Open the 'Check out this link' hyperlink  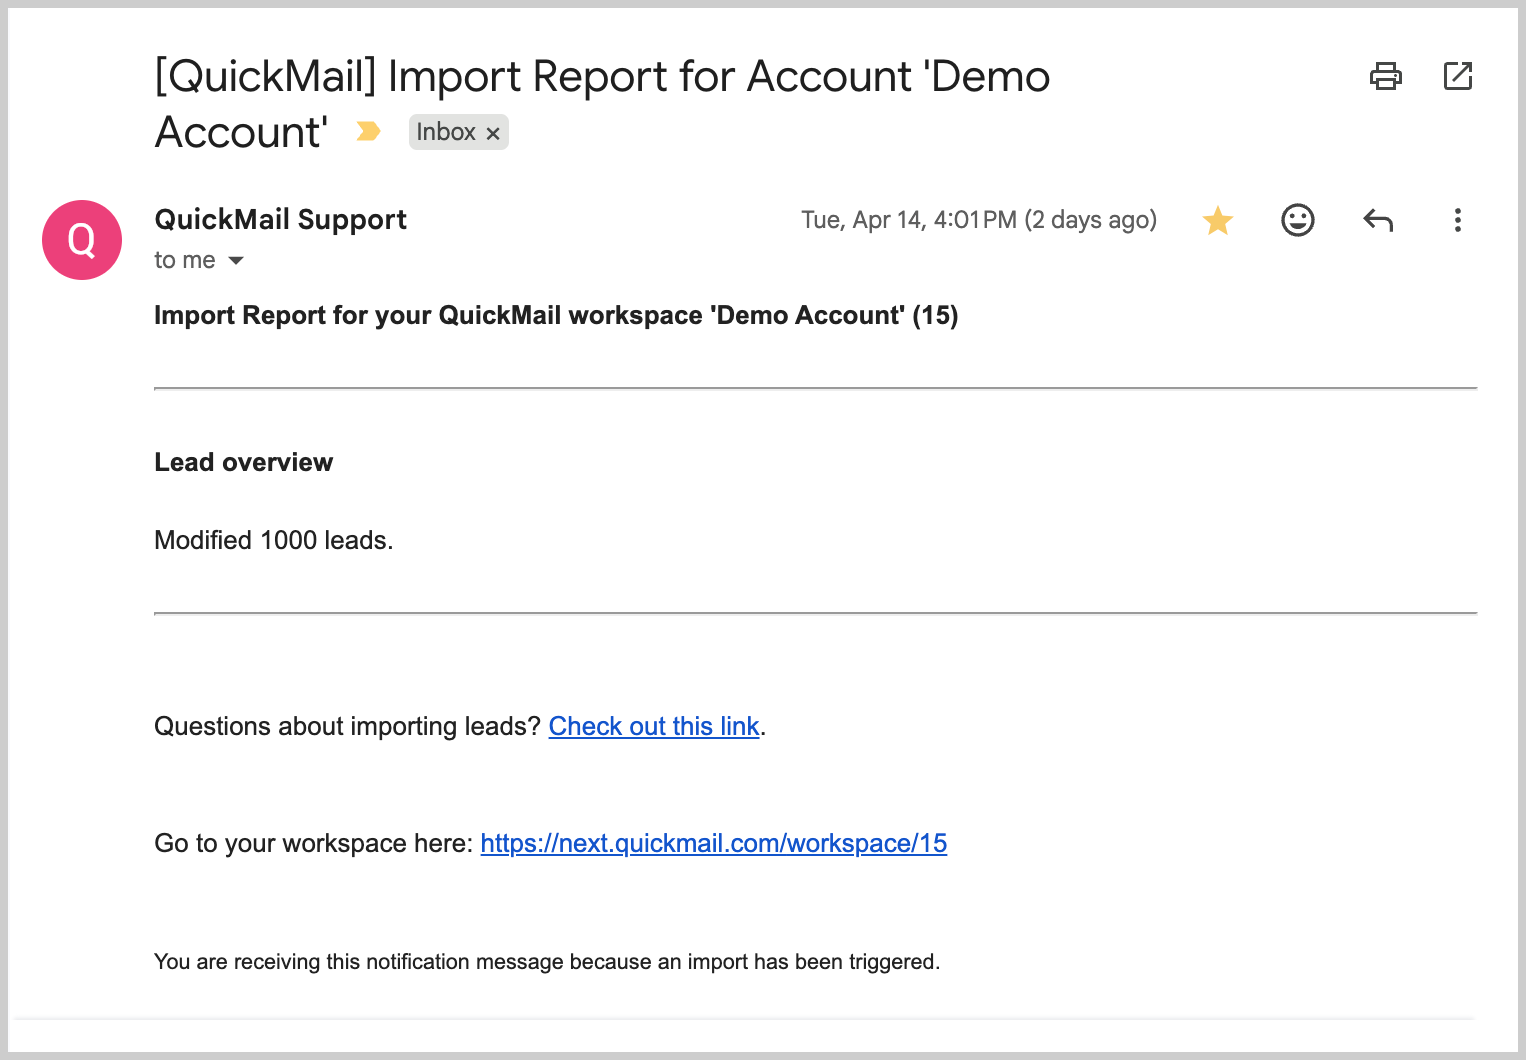pos(654,726)
